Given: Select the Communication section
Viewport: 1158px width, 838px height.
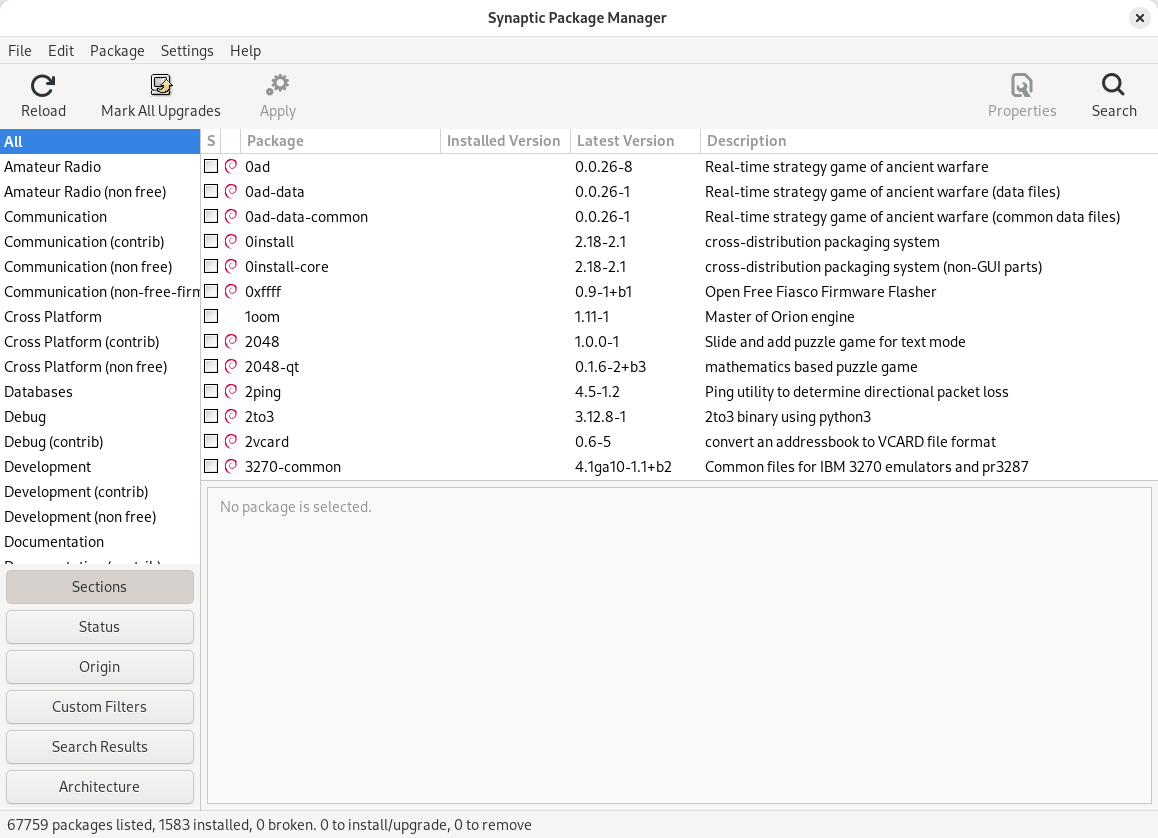Looking at the screenshot, I should tap(100, 216).
